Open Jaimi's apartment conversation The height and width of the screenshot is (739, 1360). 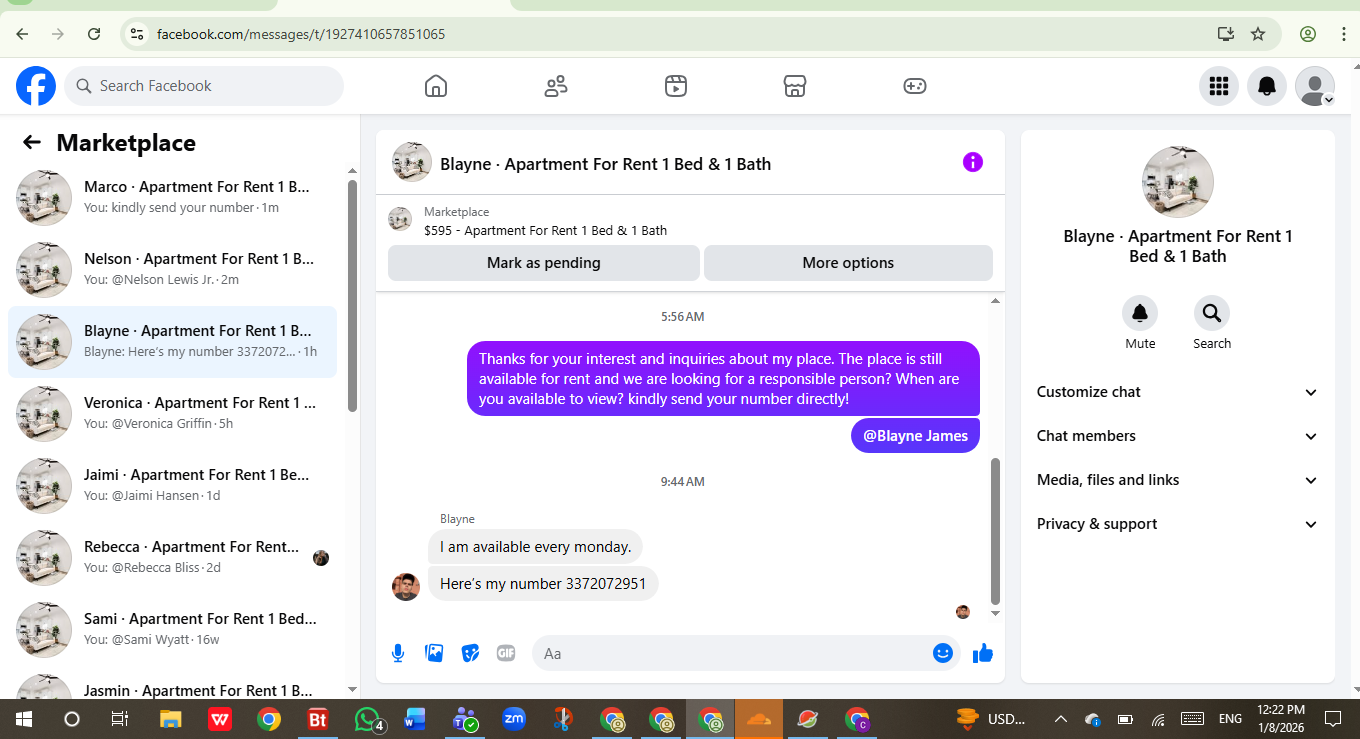pos(172,486)
